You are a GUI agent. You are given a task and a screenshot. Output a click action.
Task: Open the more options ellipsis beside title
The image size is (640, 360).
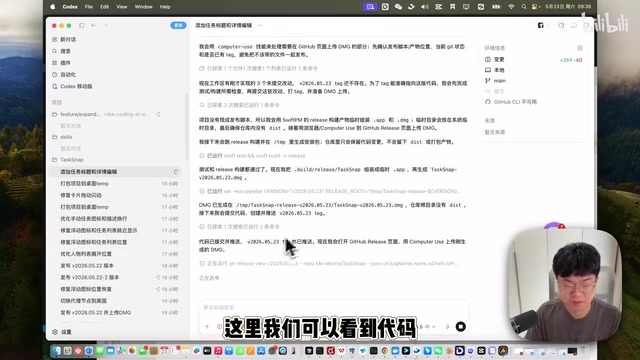tap(260, 25)
